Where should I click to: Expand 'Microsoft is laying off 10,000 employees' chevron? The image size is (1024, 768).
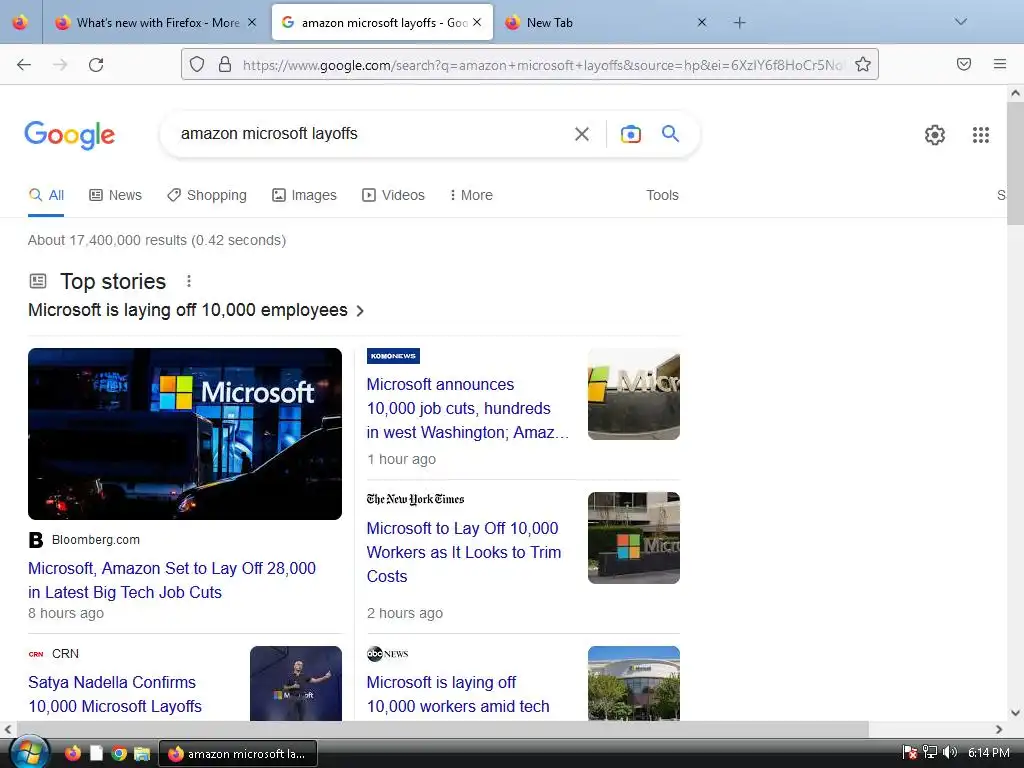360,311
